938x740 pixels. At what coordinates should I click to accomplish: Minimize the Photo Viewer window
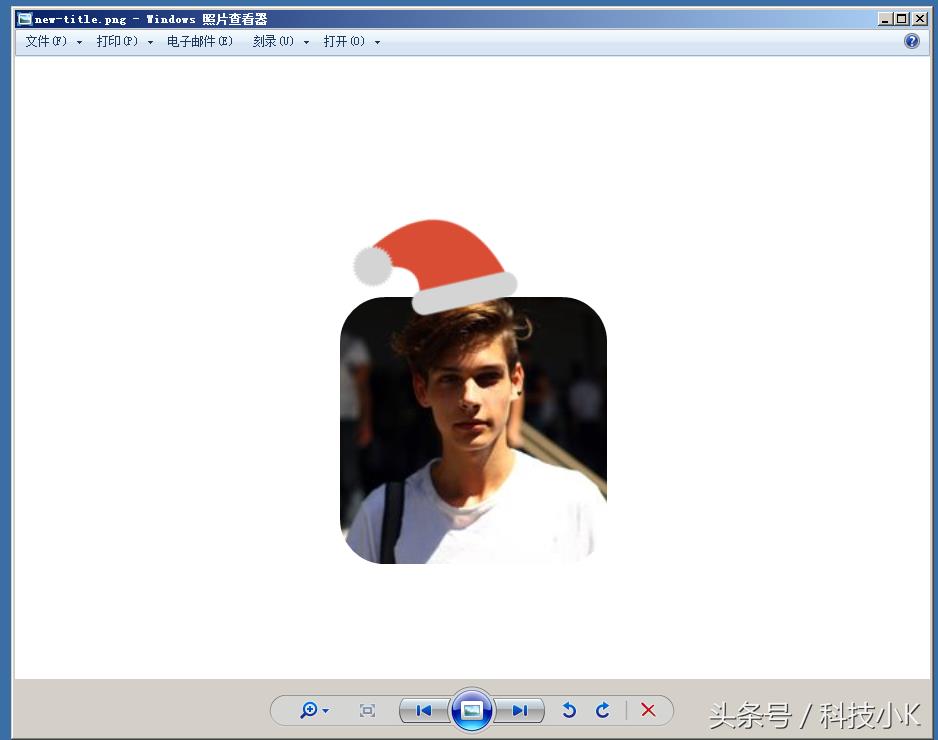tap(885, 18)
